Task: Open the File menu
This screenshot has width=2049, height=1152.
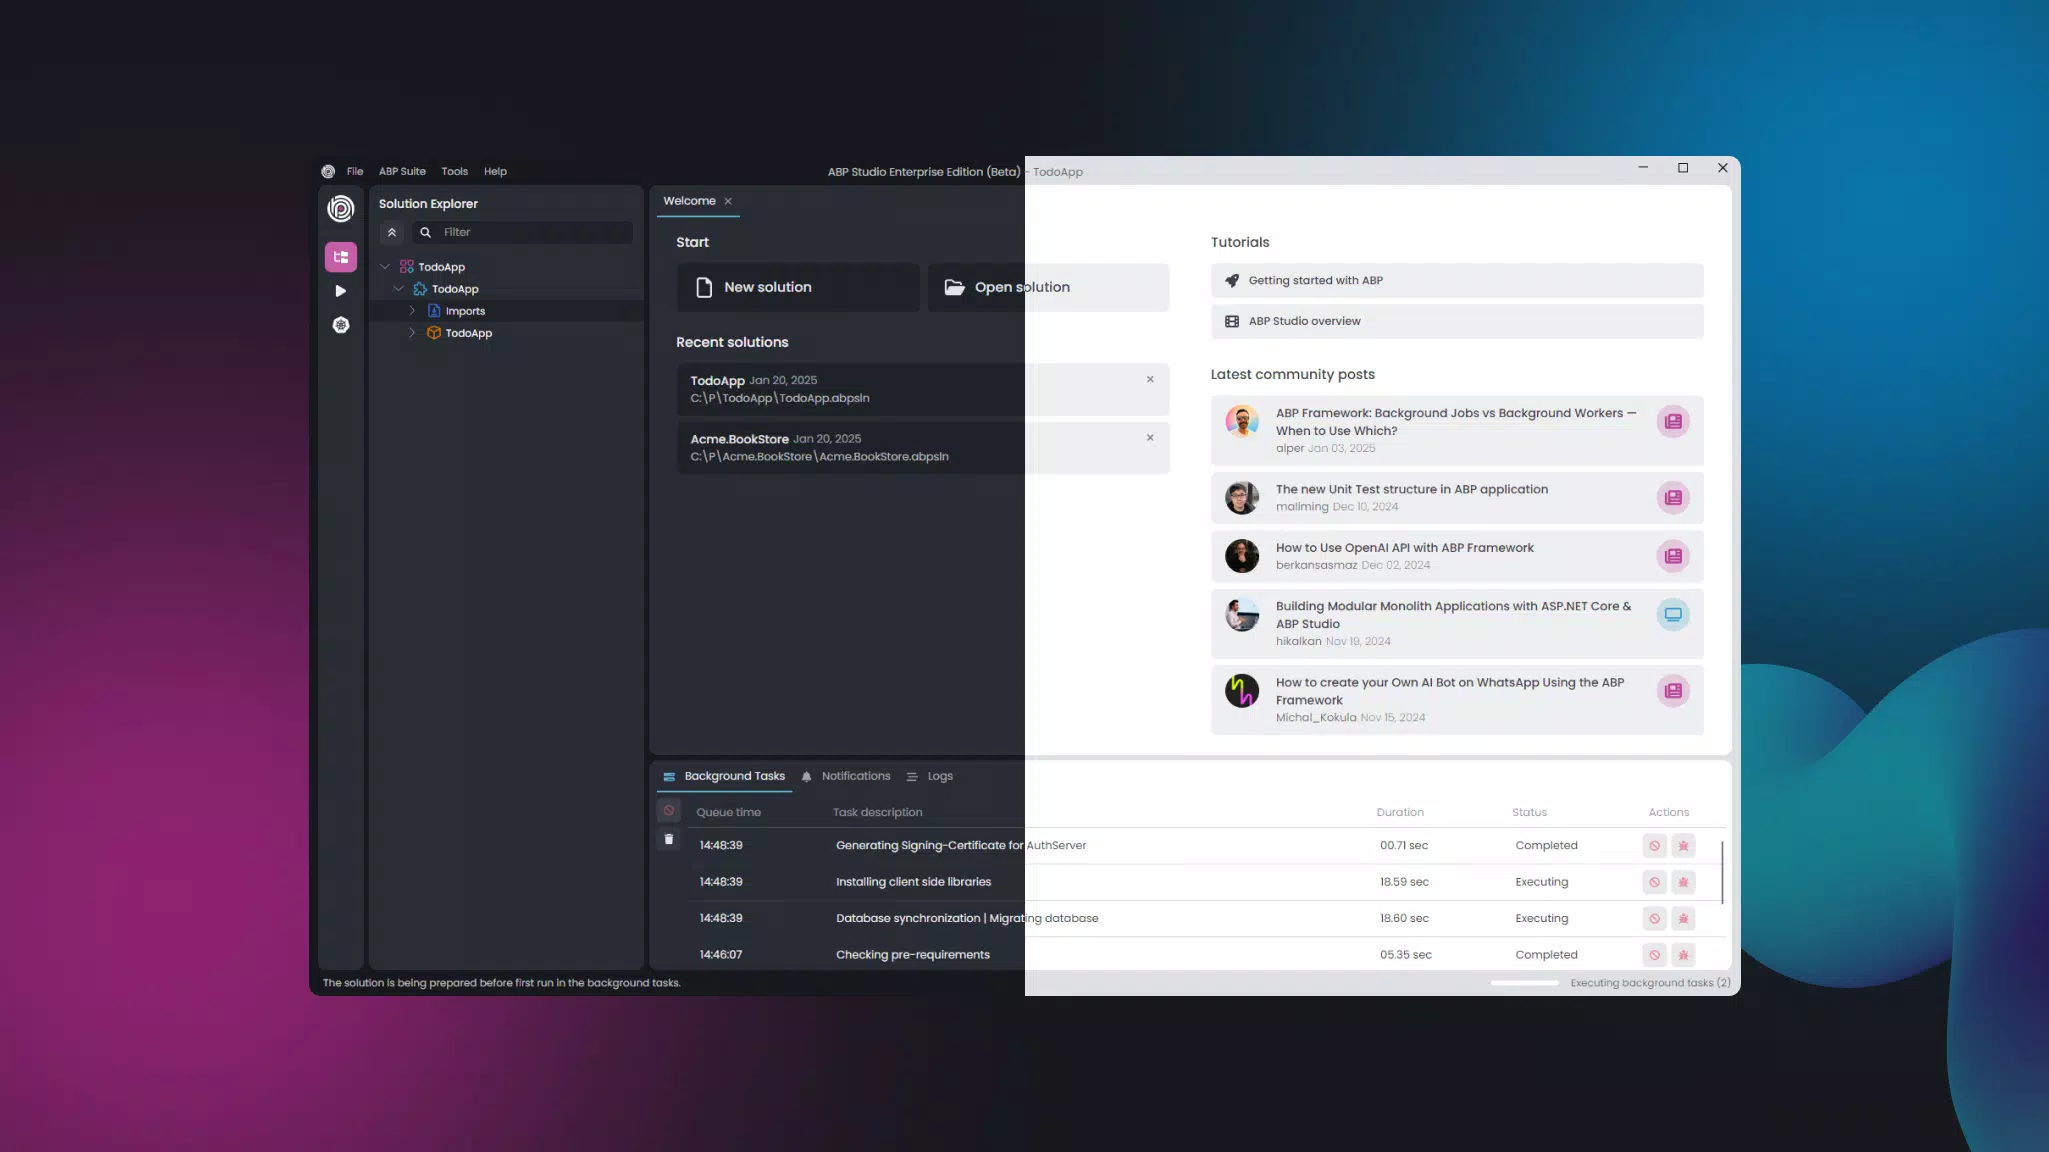Action: (x=355, y=171)
